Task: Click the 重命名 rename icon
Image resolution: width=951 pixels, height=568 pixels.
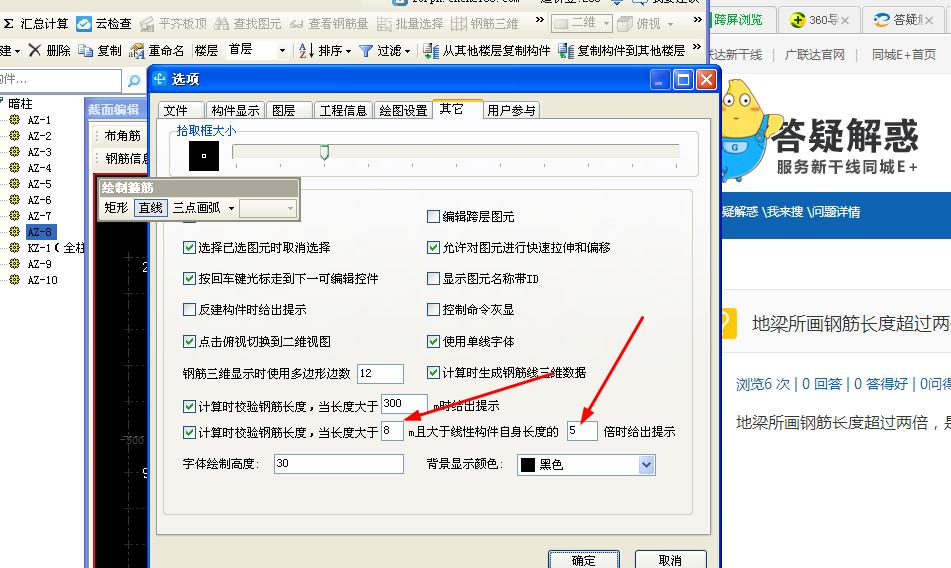Action: point(136,51)
